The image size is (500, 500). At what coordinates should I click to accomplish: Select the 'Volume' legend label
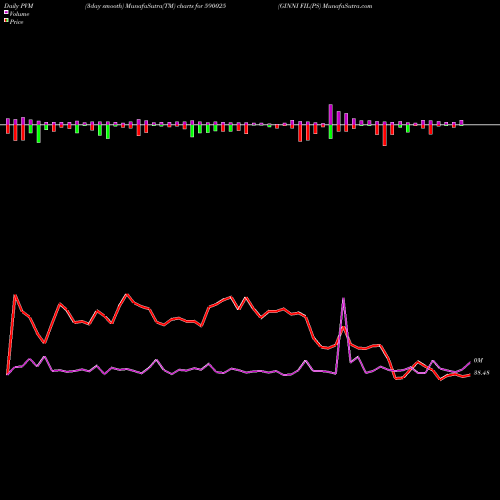[19, 14]
